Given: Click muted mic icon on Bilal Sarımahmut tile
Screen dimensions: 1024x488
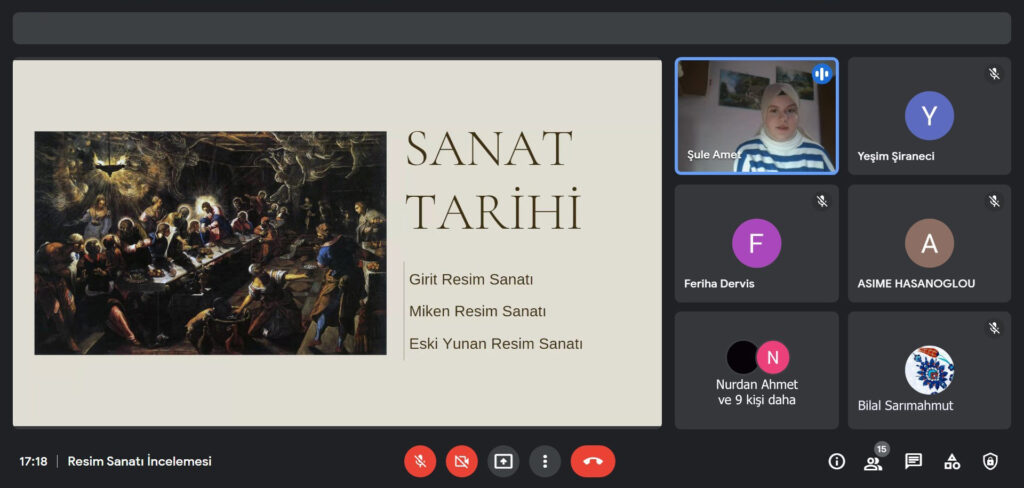Looking at the screenshot, I should (x=994, y=328).
